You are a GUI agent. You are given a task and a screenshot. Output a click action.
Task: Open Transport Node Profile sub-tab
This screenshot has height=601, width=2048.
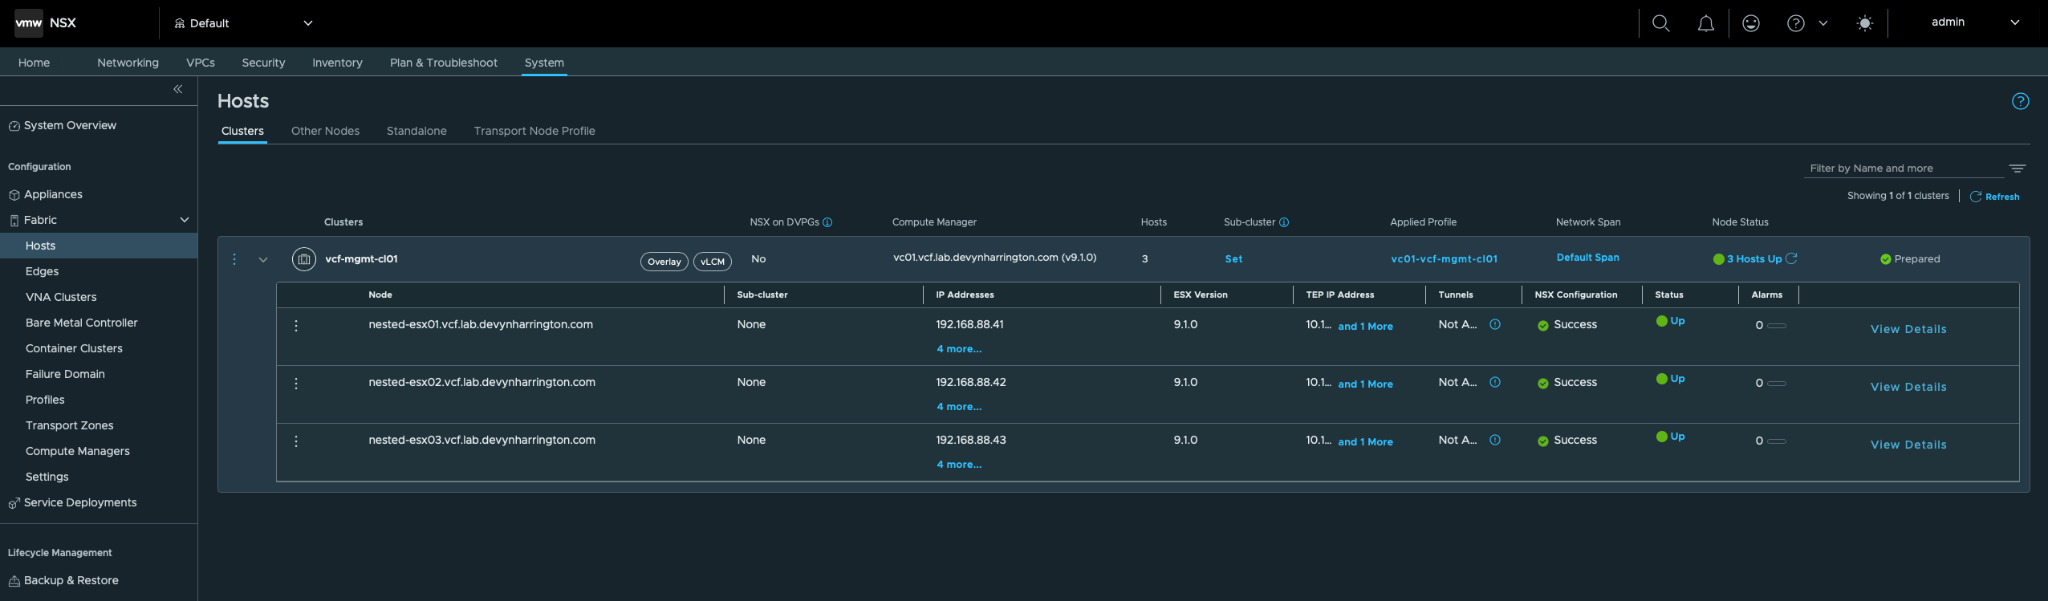pos(534,131)
